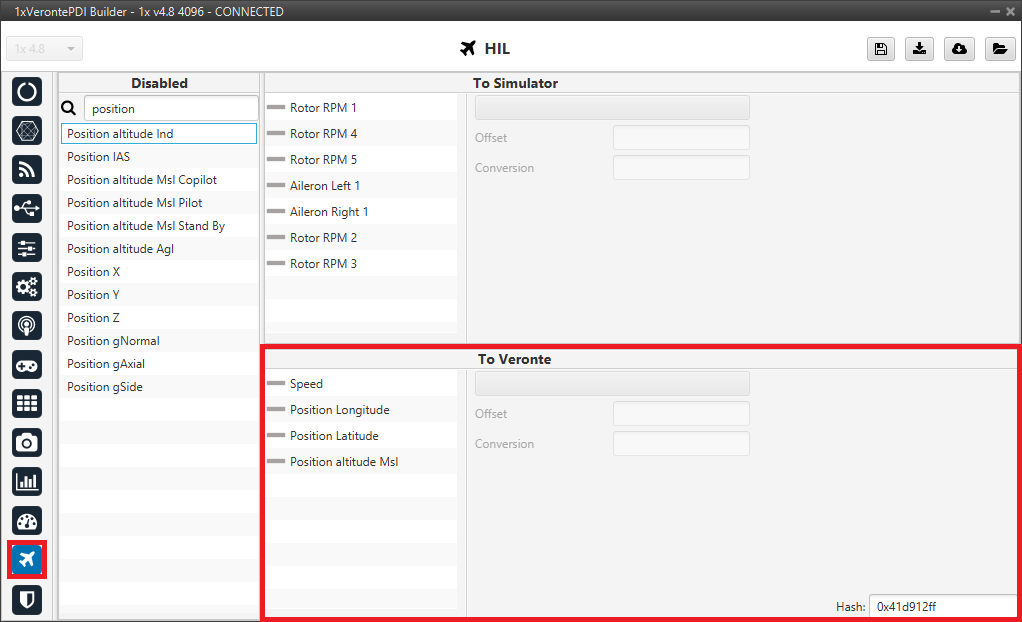Click the cloud download icon
Image resolution: width=1022 pixels, height=622 pixels.
959,49
